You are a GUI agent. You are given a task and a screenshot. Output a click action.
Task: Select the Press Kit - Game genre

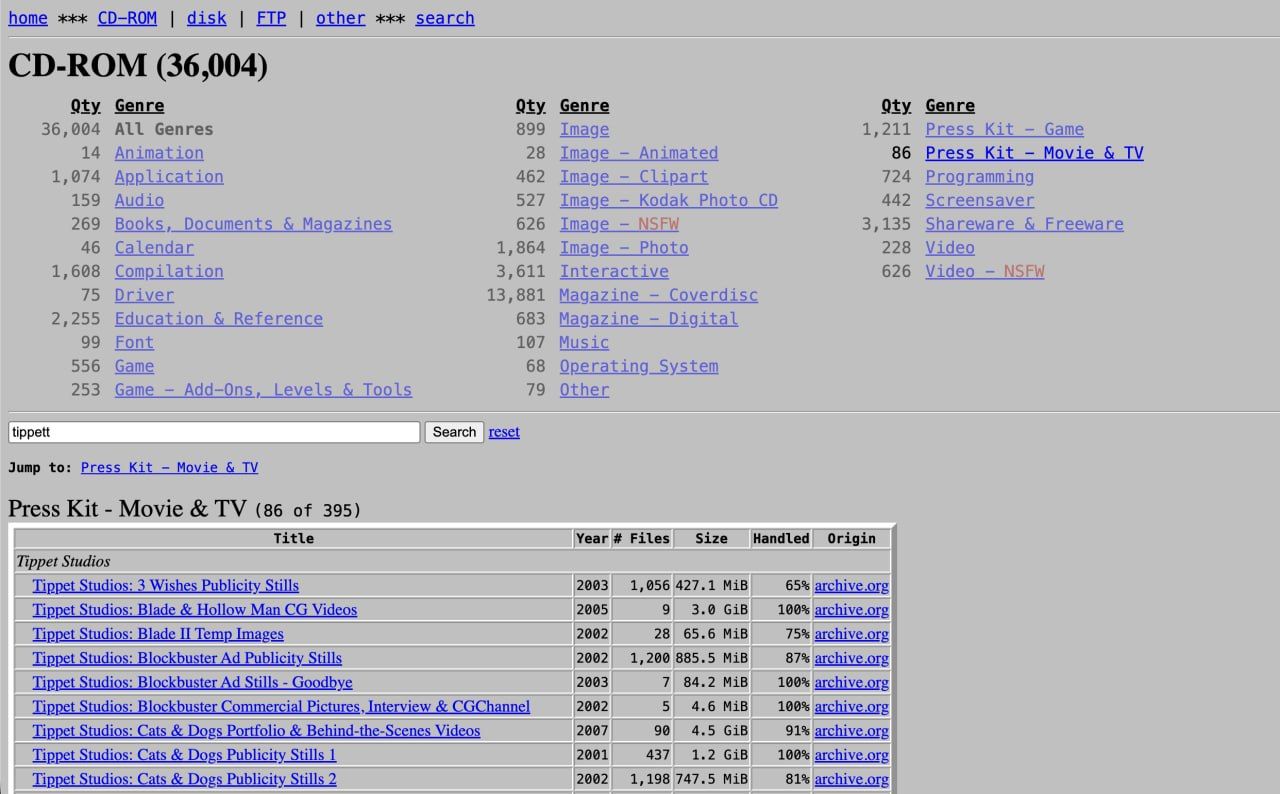[x=1005, y=129]
